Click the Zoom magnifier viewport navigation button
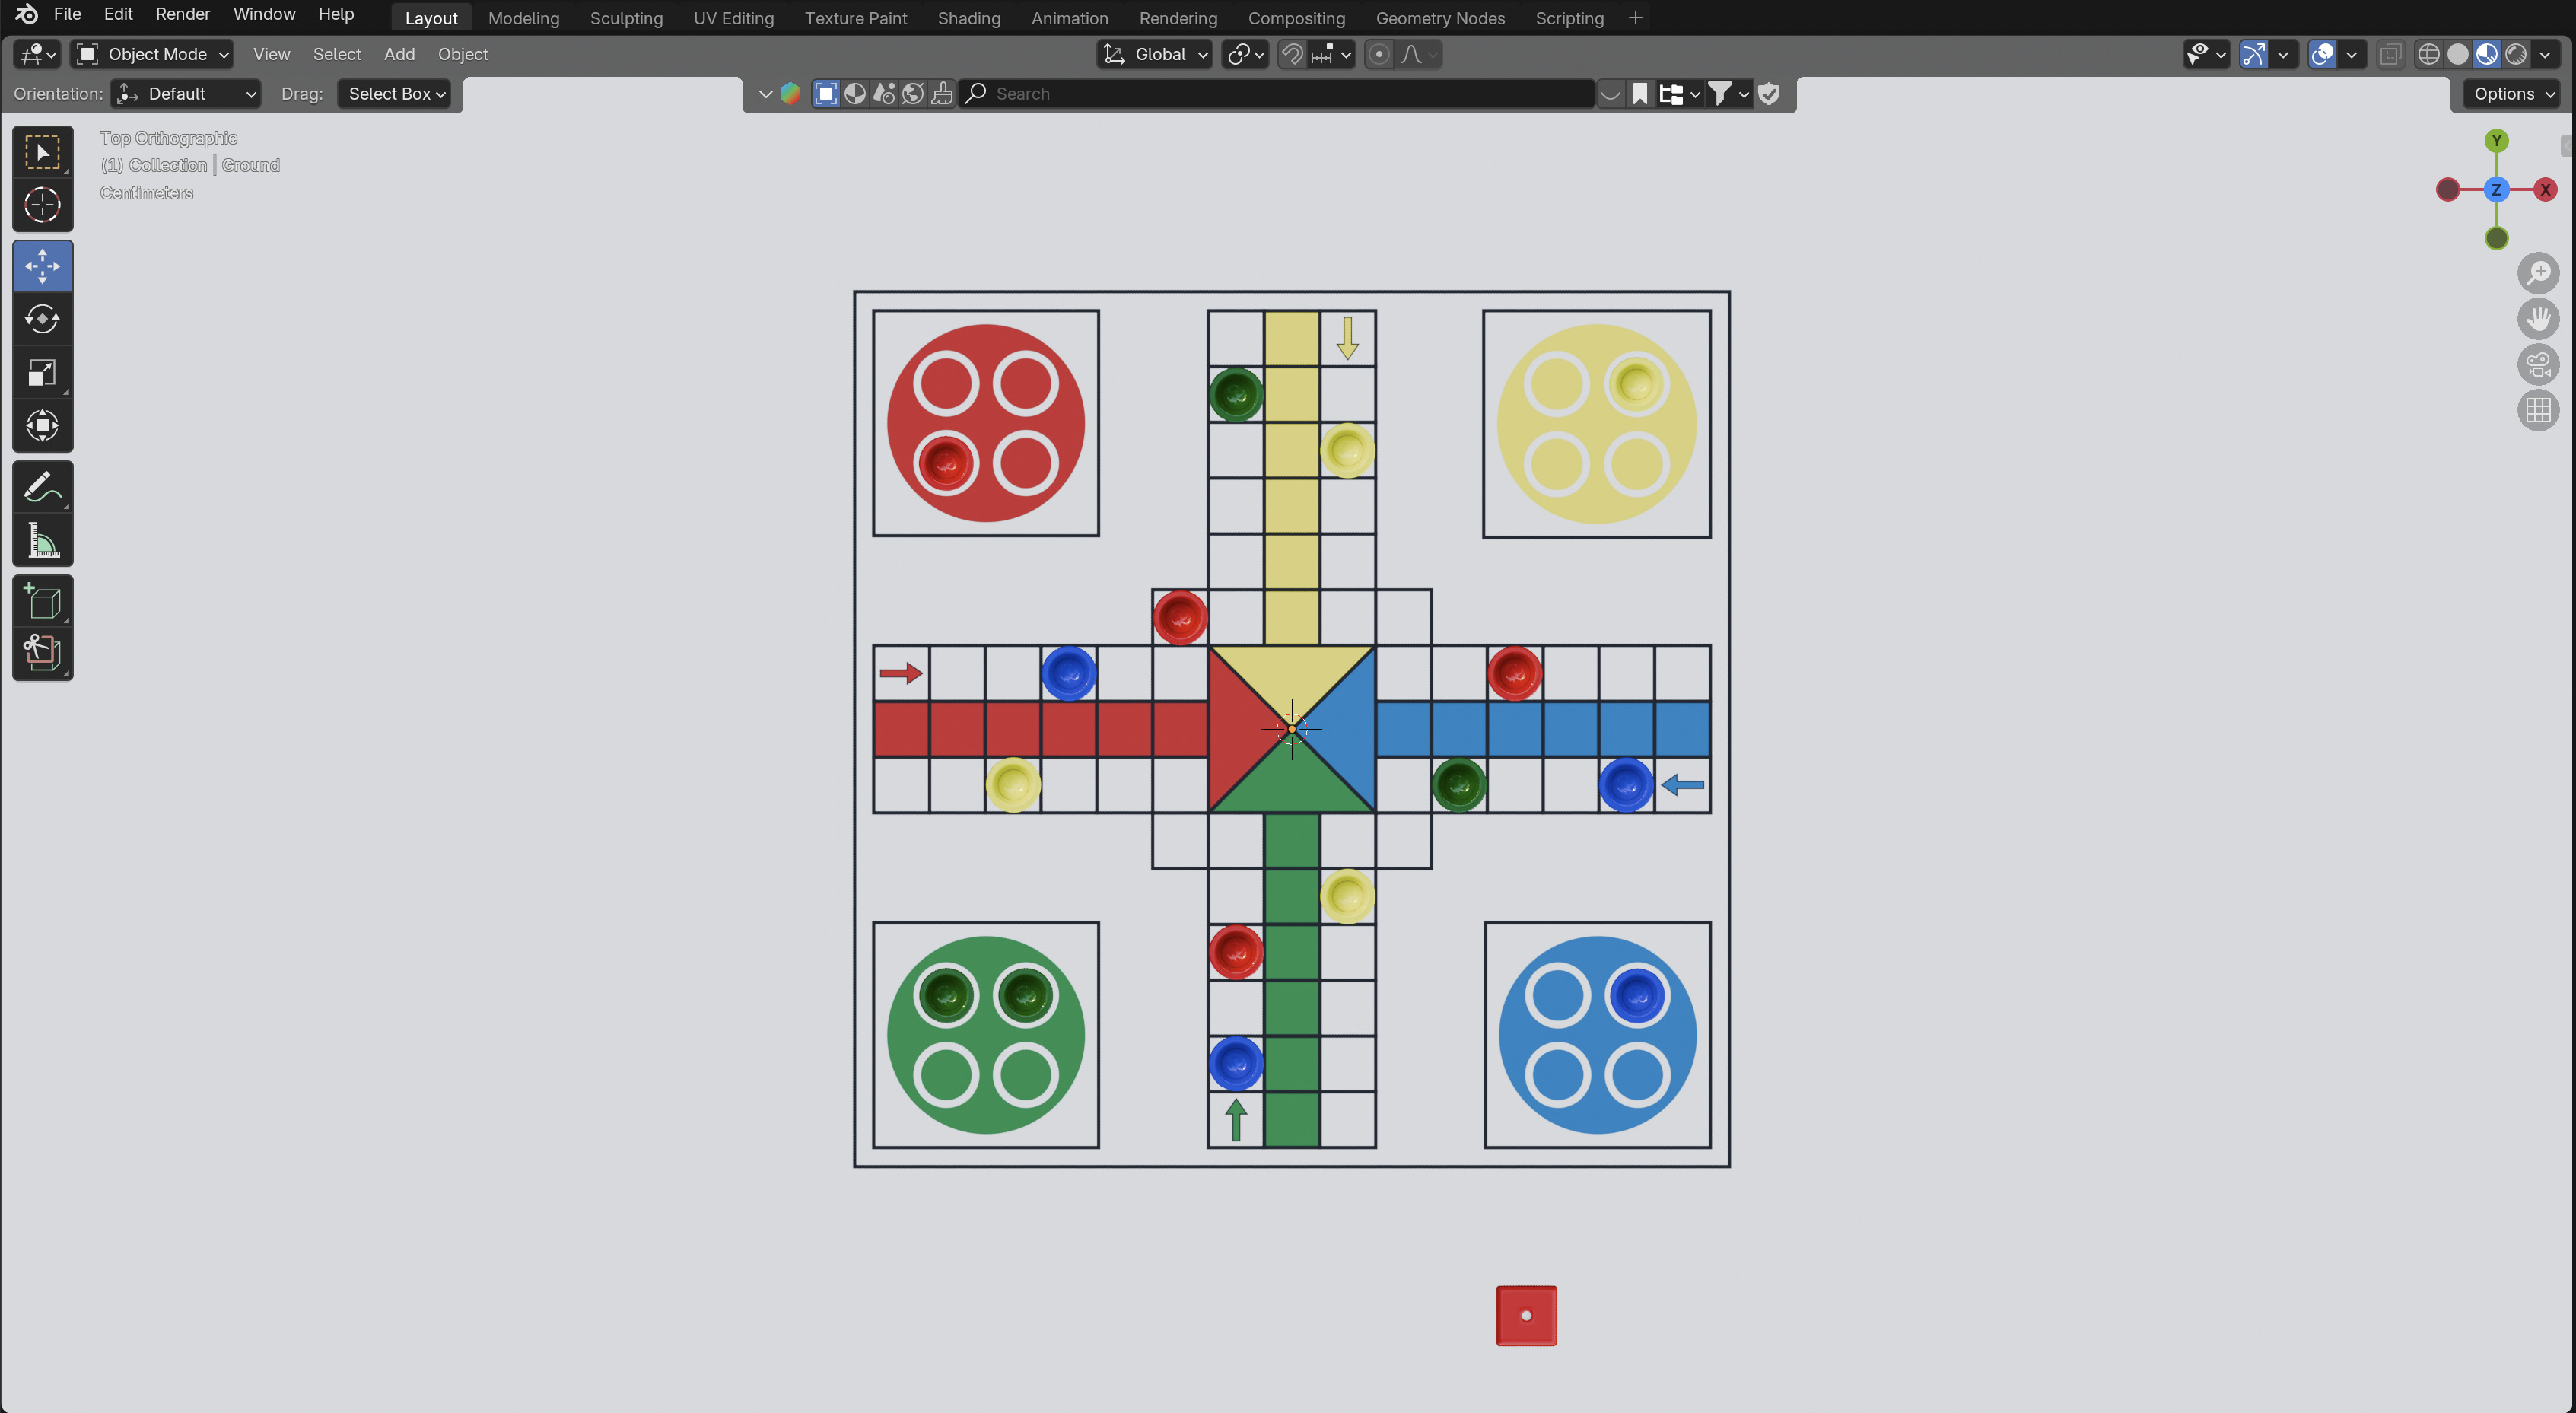Viewport: 2576px width, 1413px height. [2538, 273]
